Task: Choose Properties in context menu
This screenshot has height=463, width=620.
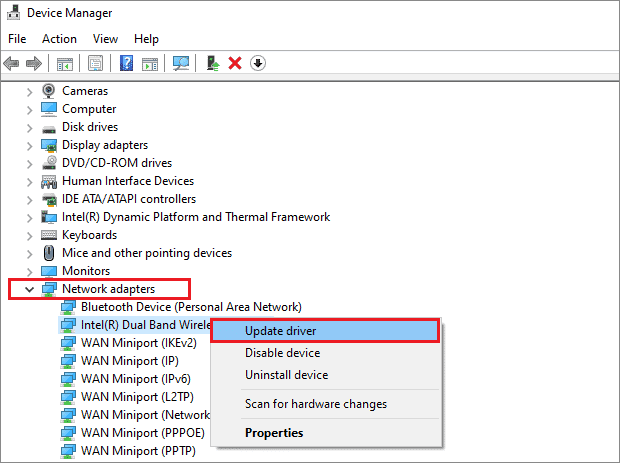Action: (325, 433)
